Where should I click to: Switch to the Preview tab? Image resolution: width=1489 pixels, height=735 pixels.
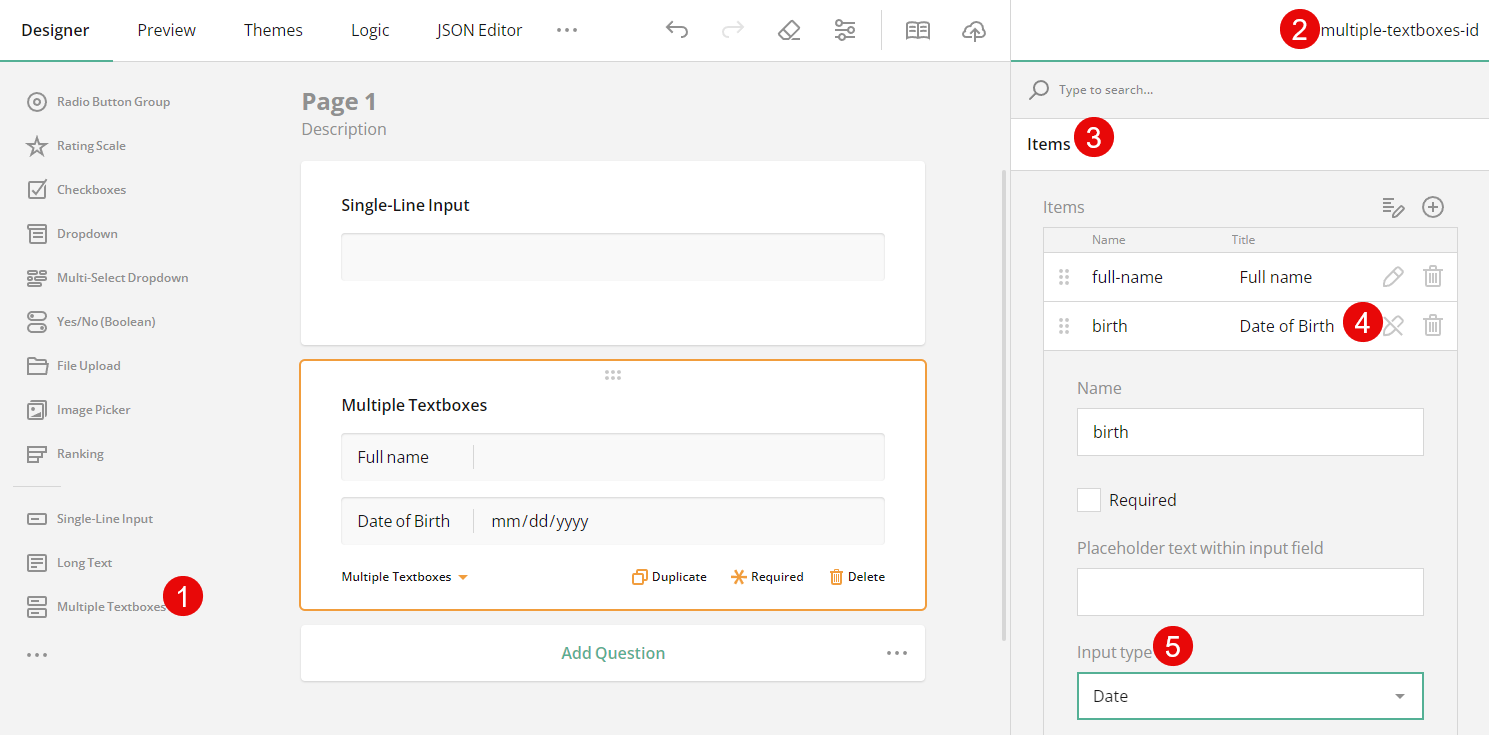coord(166,30)
